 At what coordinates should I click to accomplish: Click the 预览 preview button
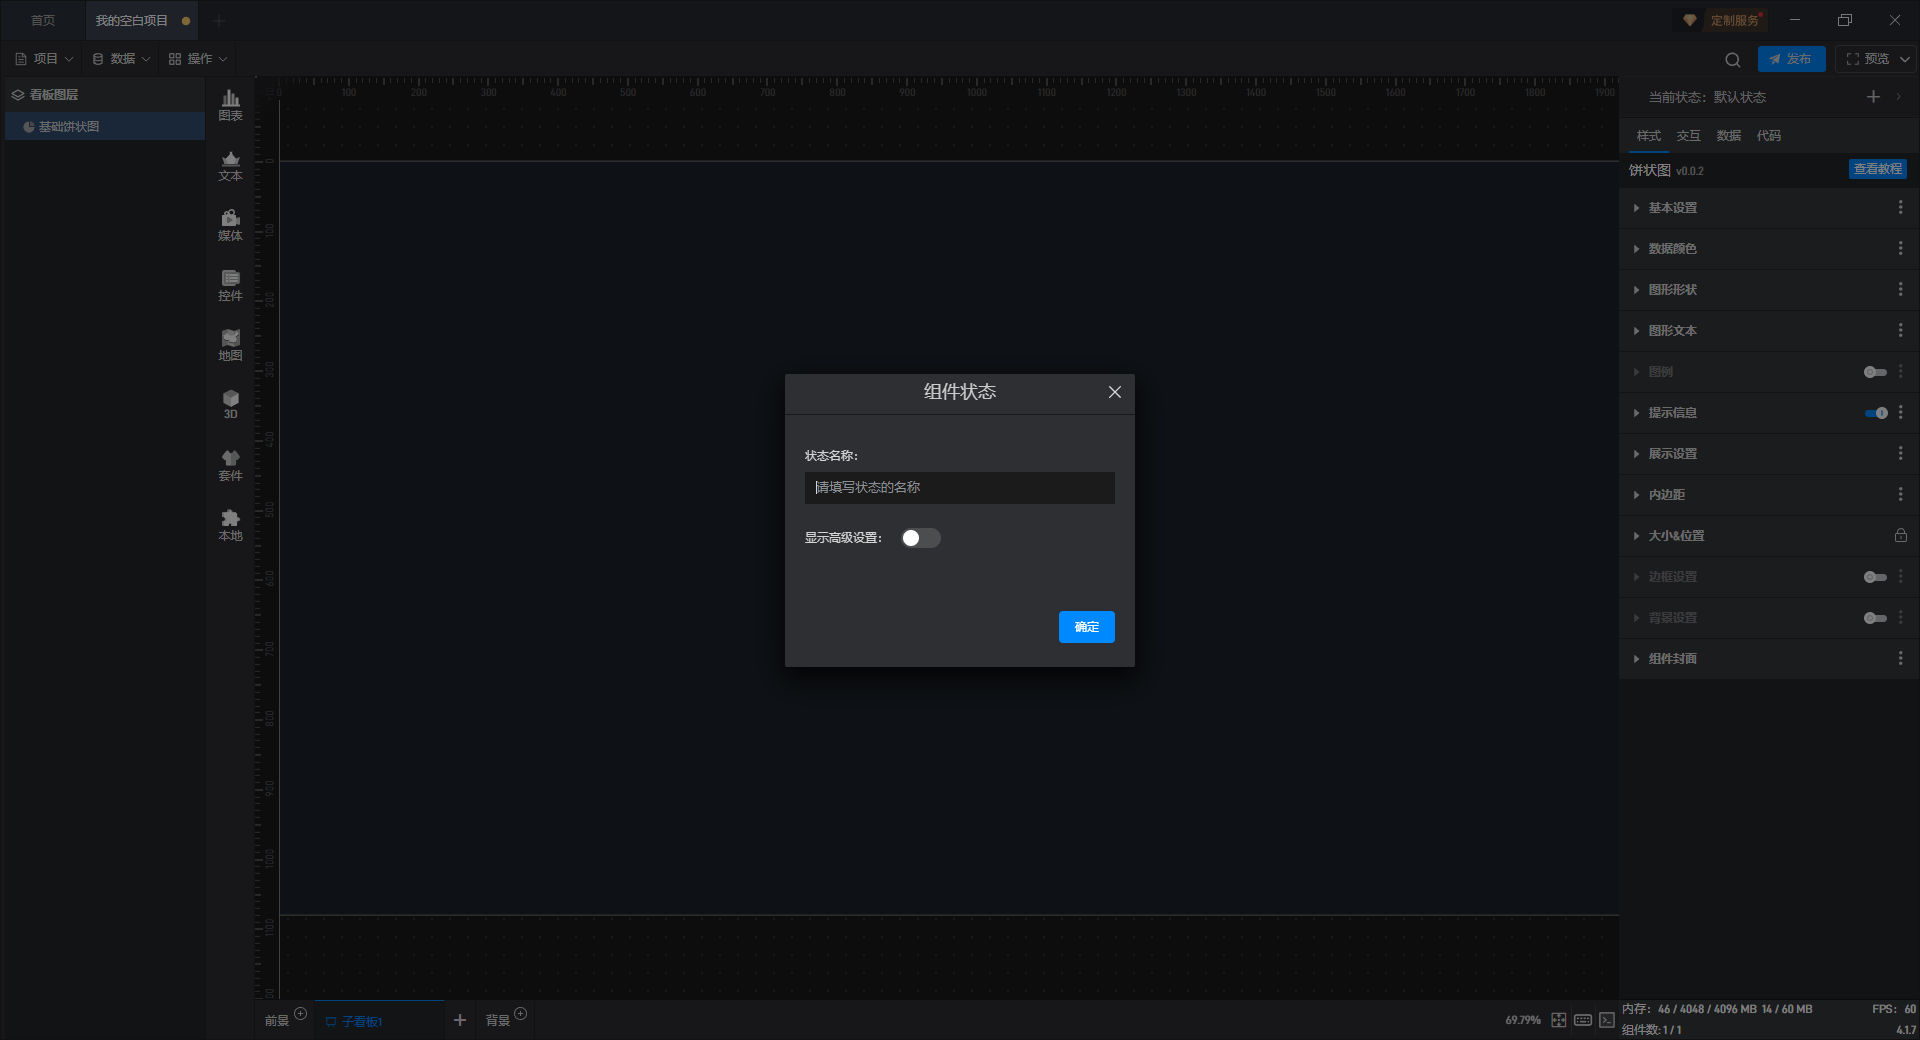point(1867,59)
